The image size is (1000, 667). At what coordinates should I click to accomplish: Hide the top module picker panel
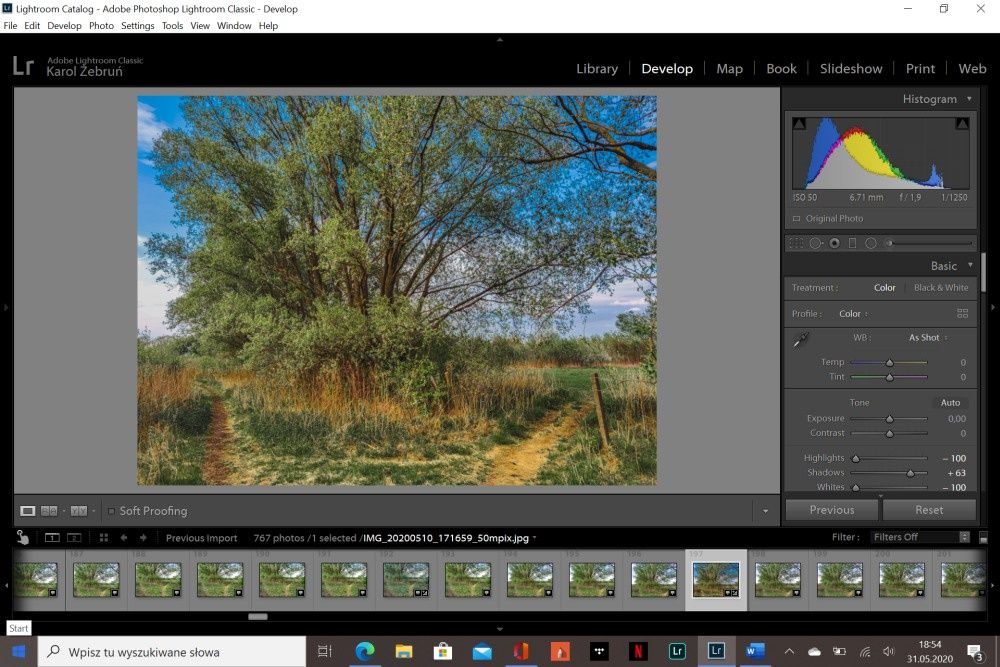click(x=500, y=40)
